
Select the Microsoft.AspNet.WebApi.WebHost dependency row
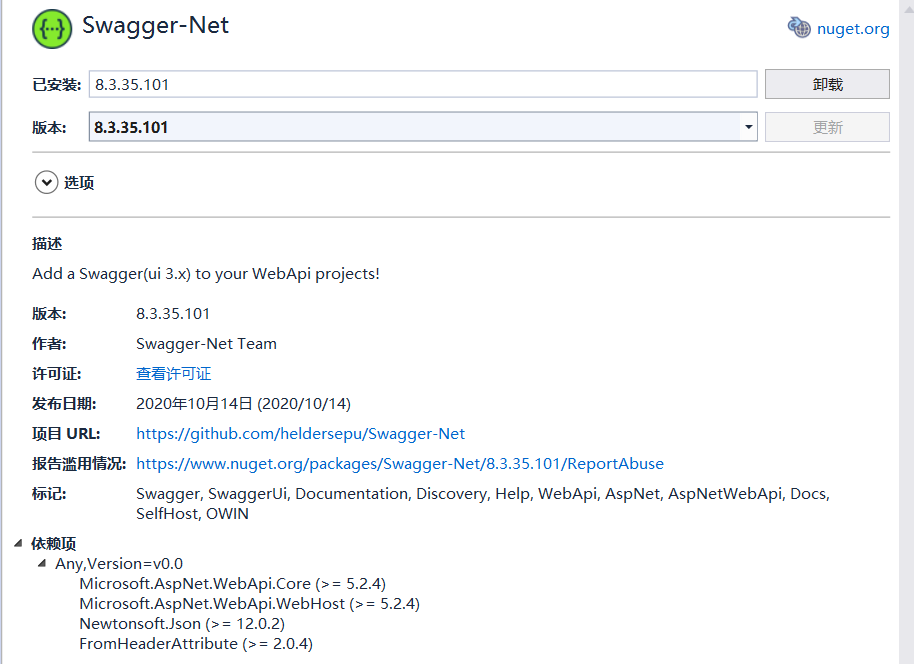tap(249, 603)
